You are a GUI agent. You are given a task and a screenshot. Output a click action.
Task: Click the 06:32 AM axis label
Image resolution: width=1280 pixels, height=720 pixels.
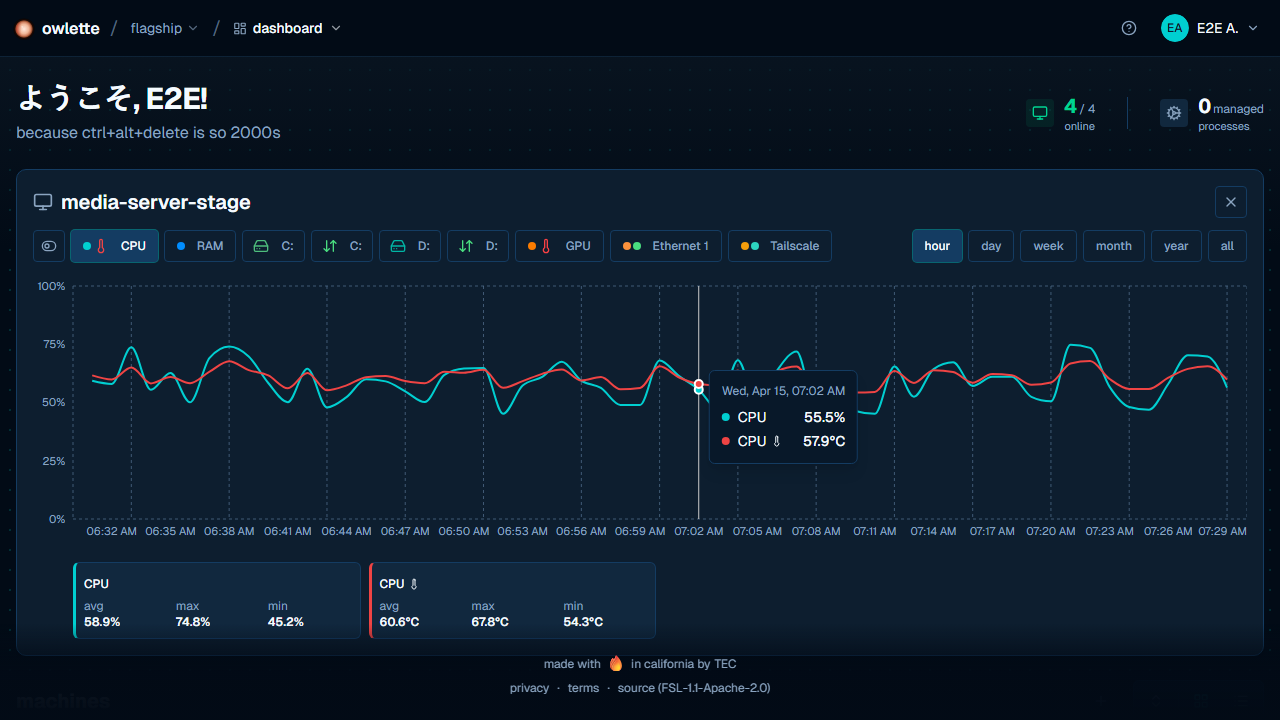click(x=111, y=532)
